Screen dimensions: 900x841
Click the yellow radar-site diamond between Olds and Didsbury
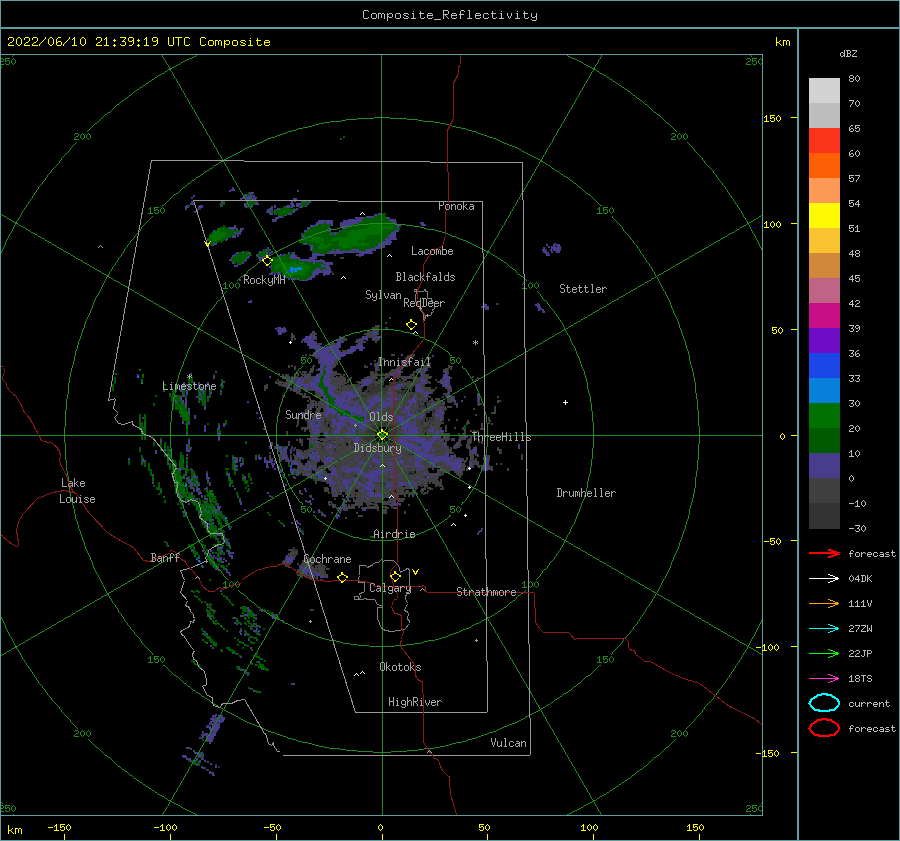click(x=382, y=435)
